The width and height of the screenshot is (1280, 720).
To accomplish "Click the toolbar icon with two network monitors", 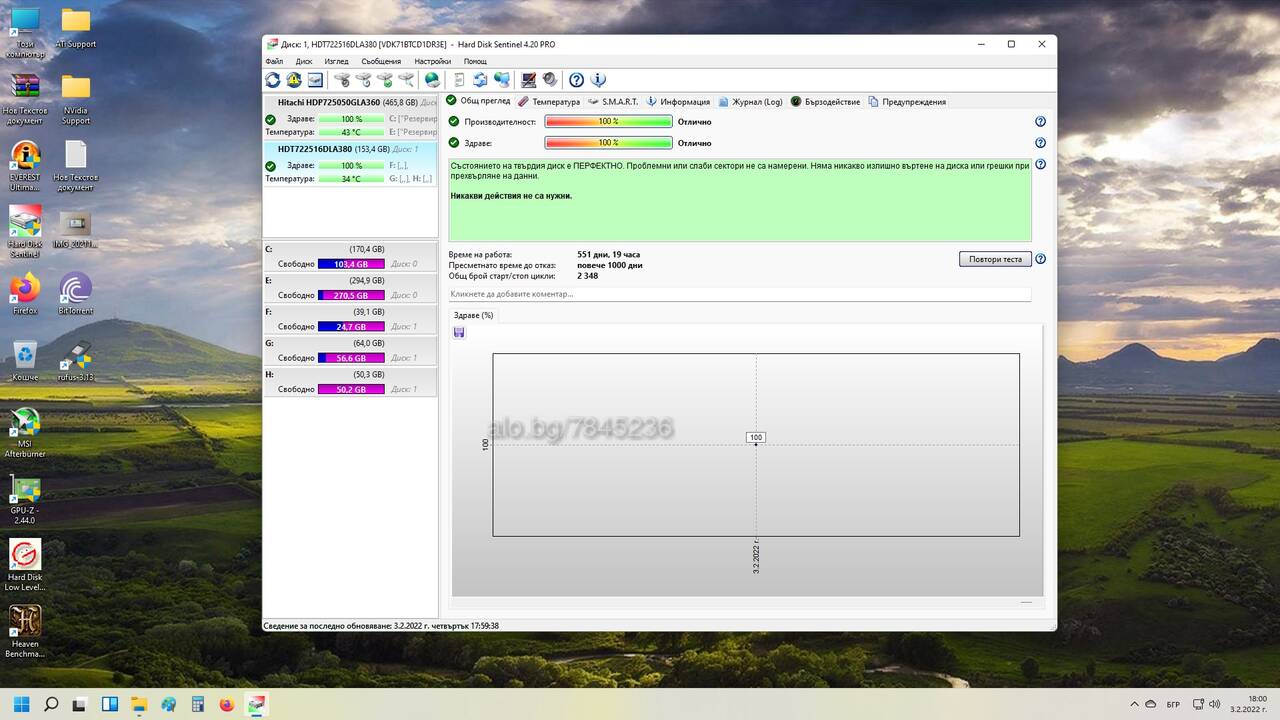I will coord(501,80).
